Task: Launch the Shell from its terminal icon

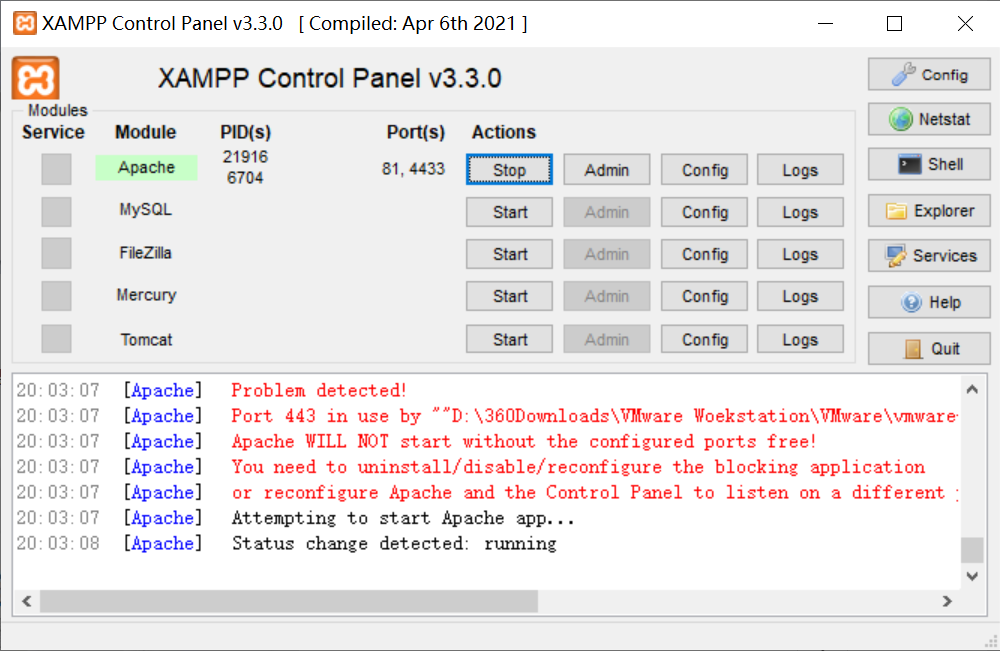Action: coord(928,164)
